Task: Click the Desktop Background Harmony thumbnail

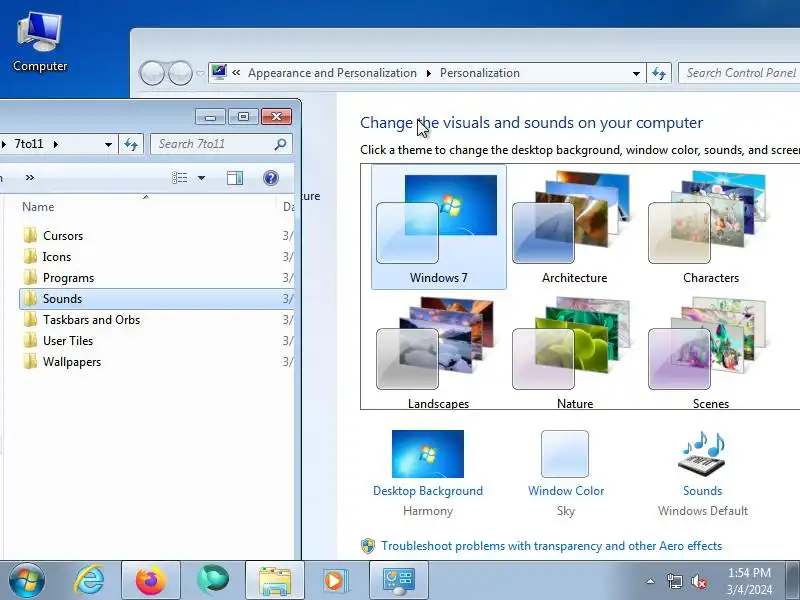Action: [428, 454]
